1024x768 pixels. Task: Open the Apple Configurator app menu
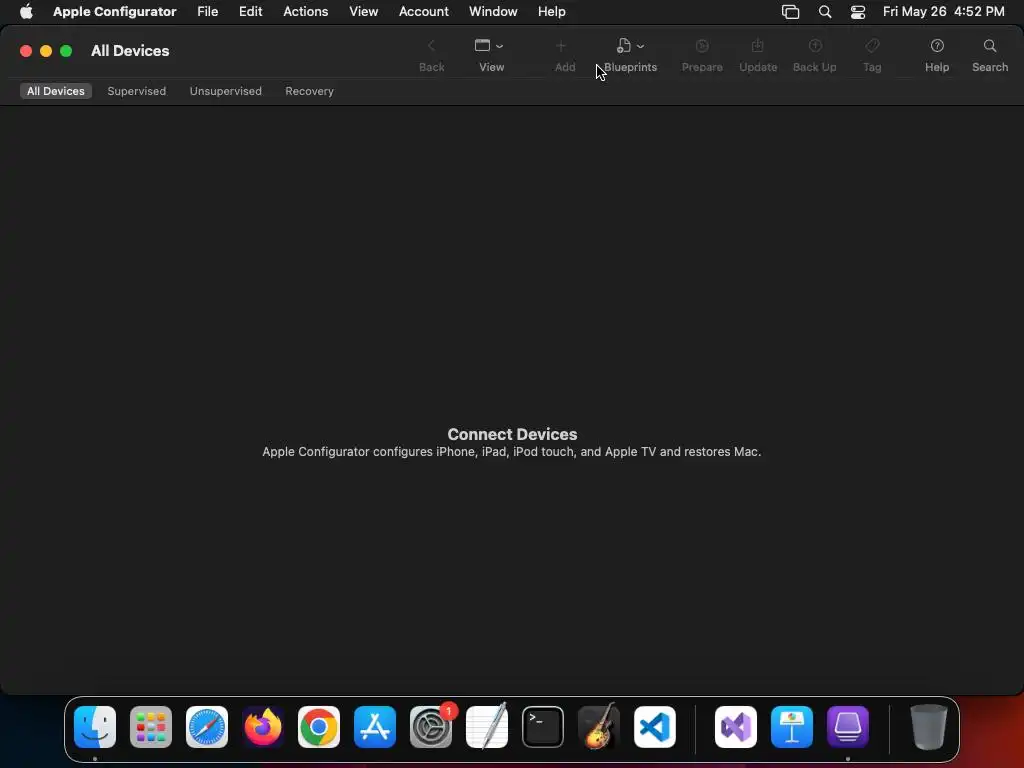tap(114, 12)
